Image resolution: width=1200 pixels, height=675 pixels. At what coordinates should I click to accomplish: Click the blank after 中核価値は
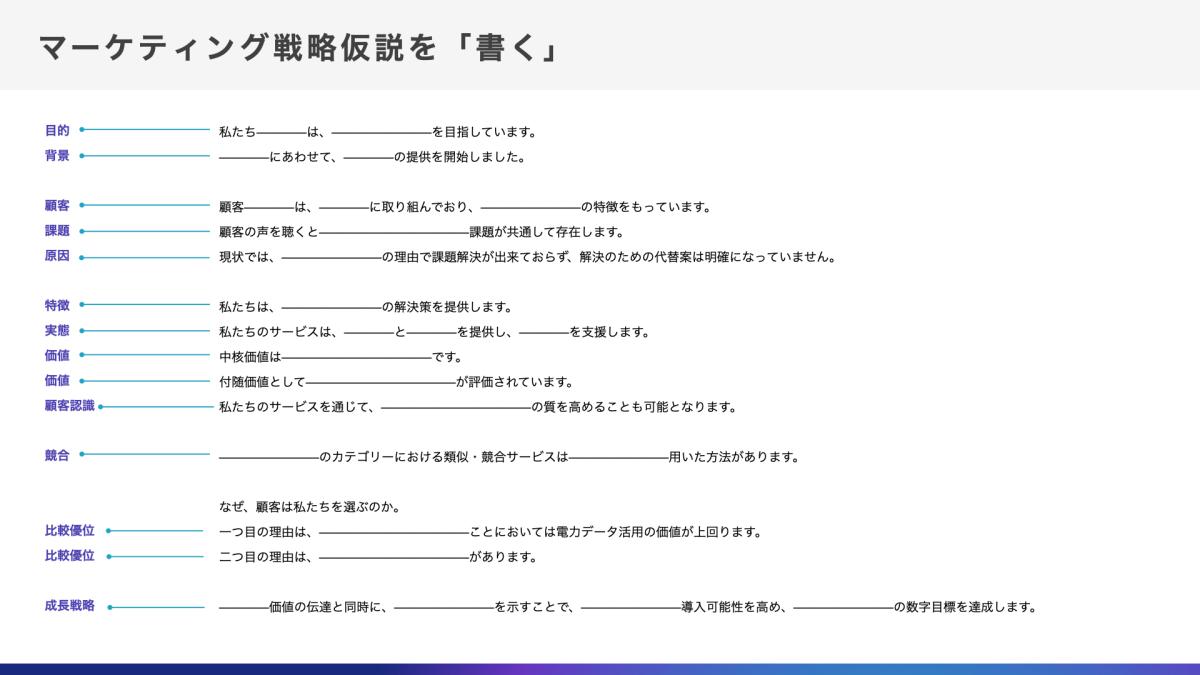tap(357, 357)
